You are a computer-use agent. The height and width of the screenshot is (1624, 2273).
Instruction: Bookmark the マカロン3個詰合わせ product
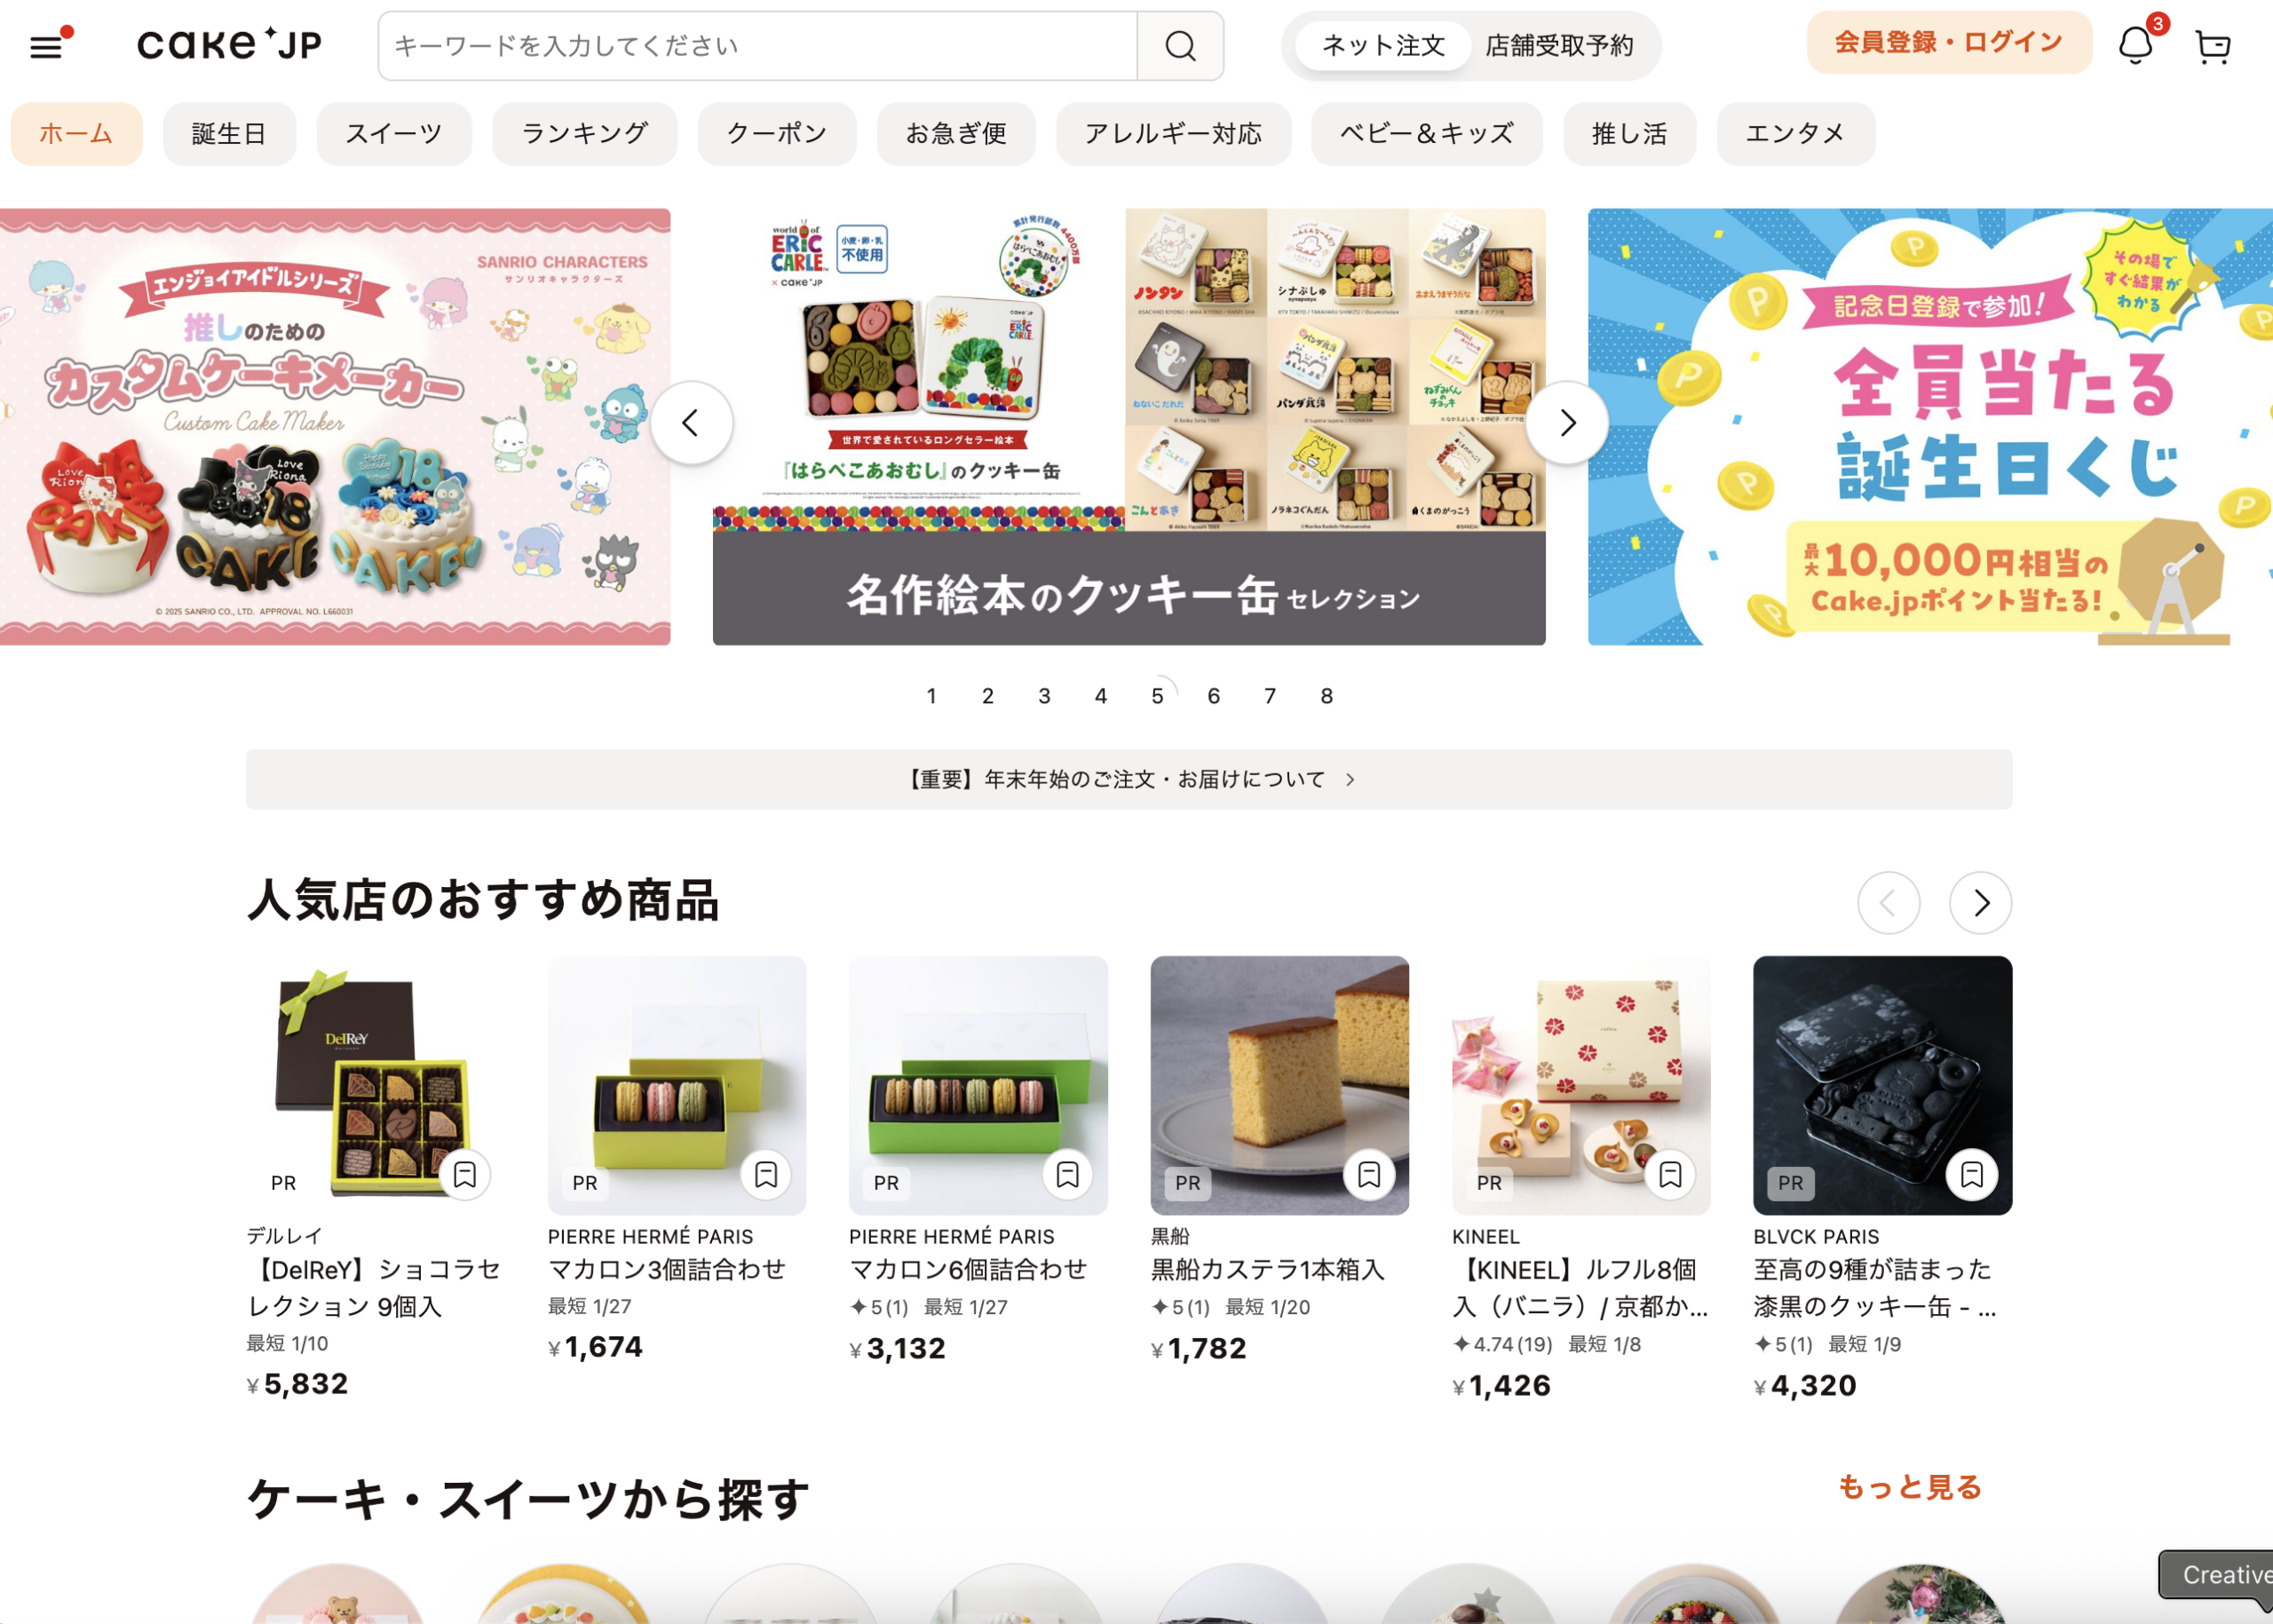(766, 1174)
